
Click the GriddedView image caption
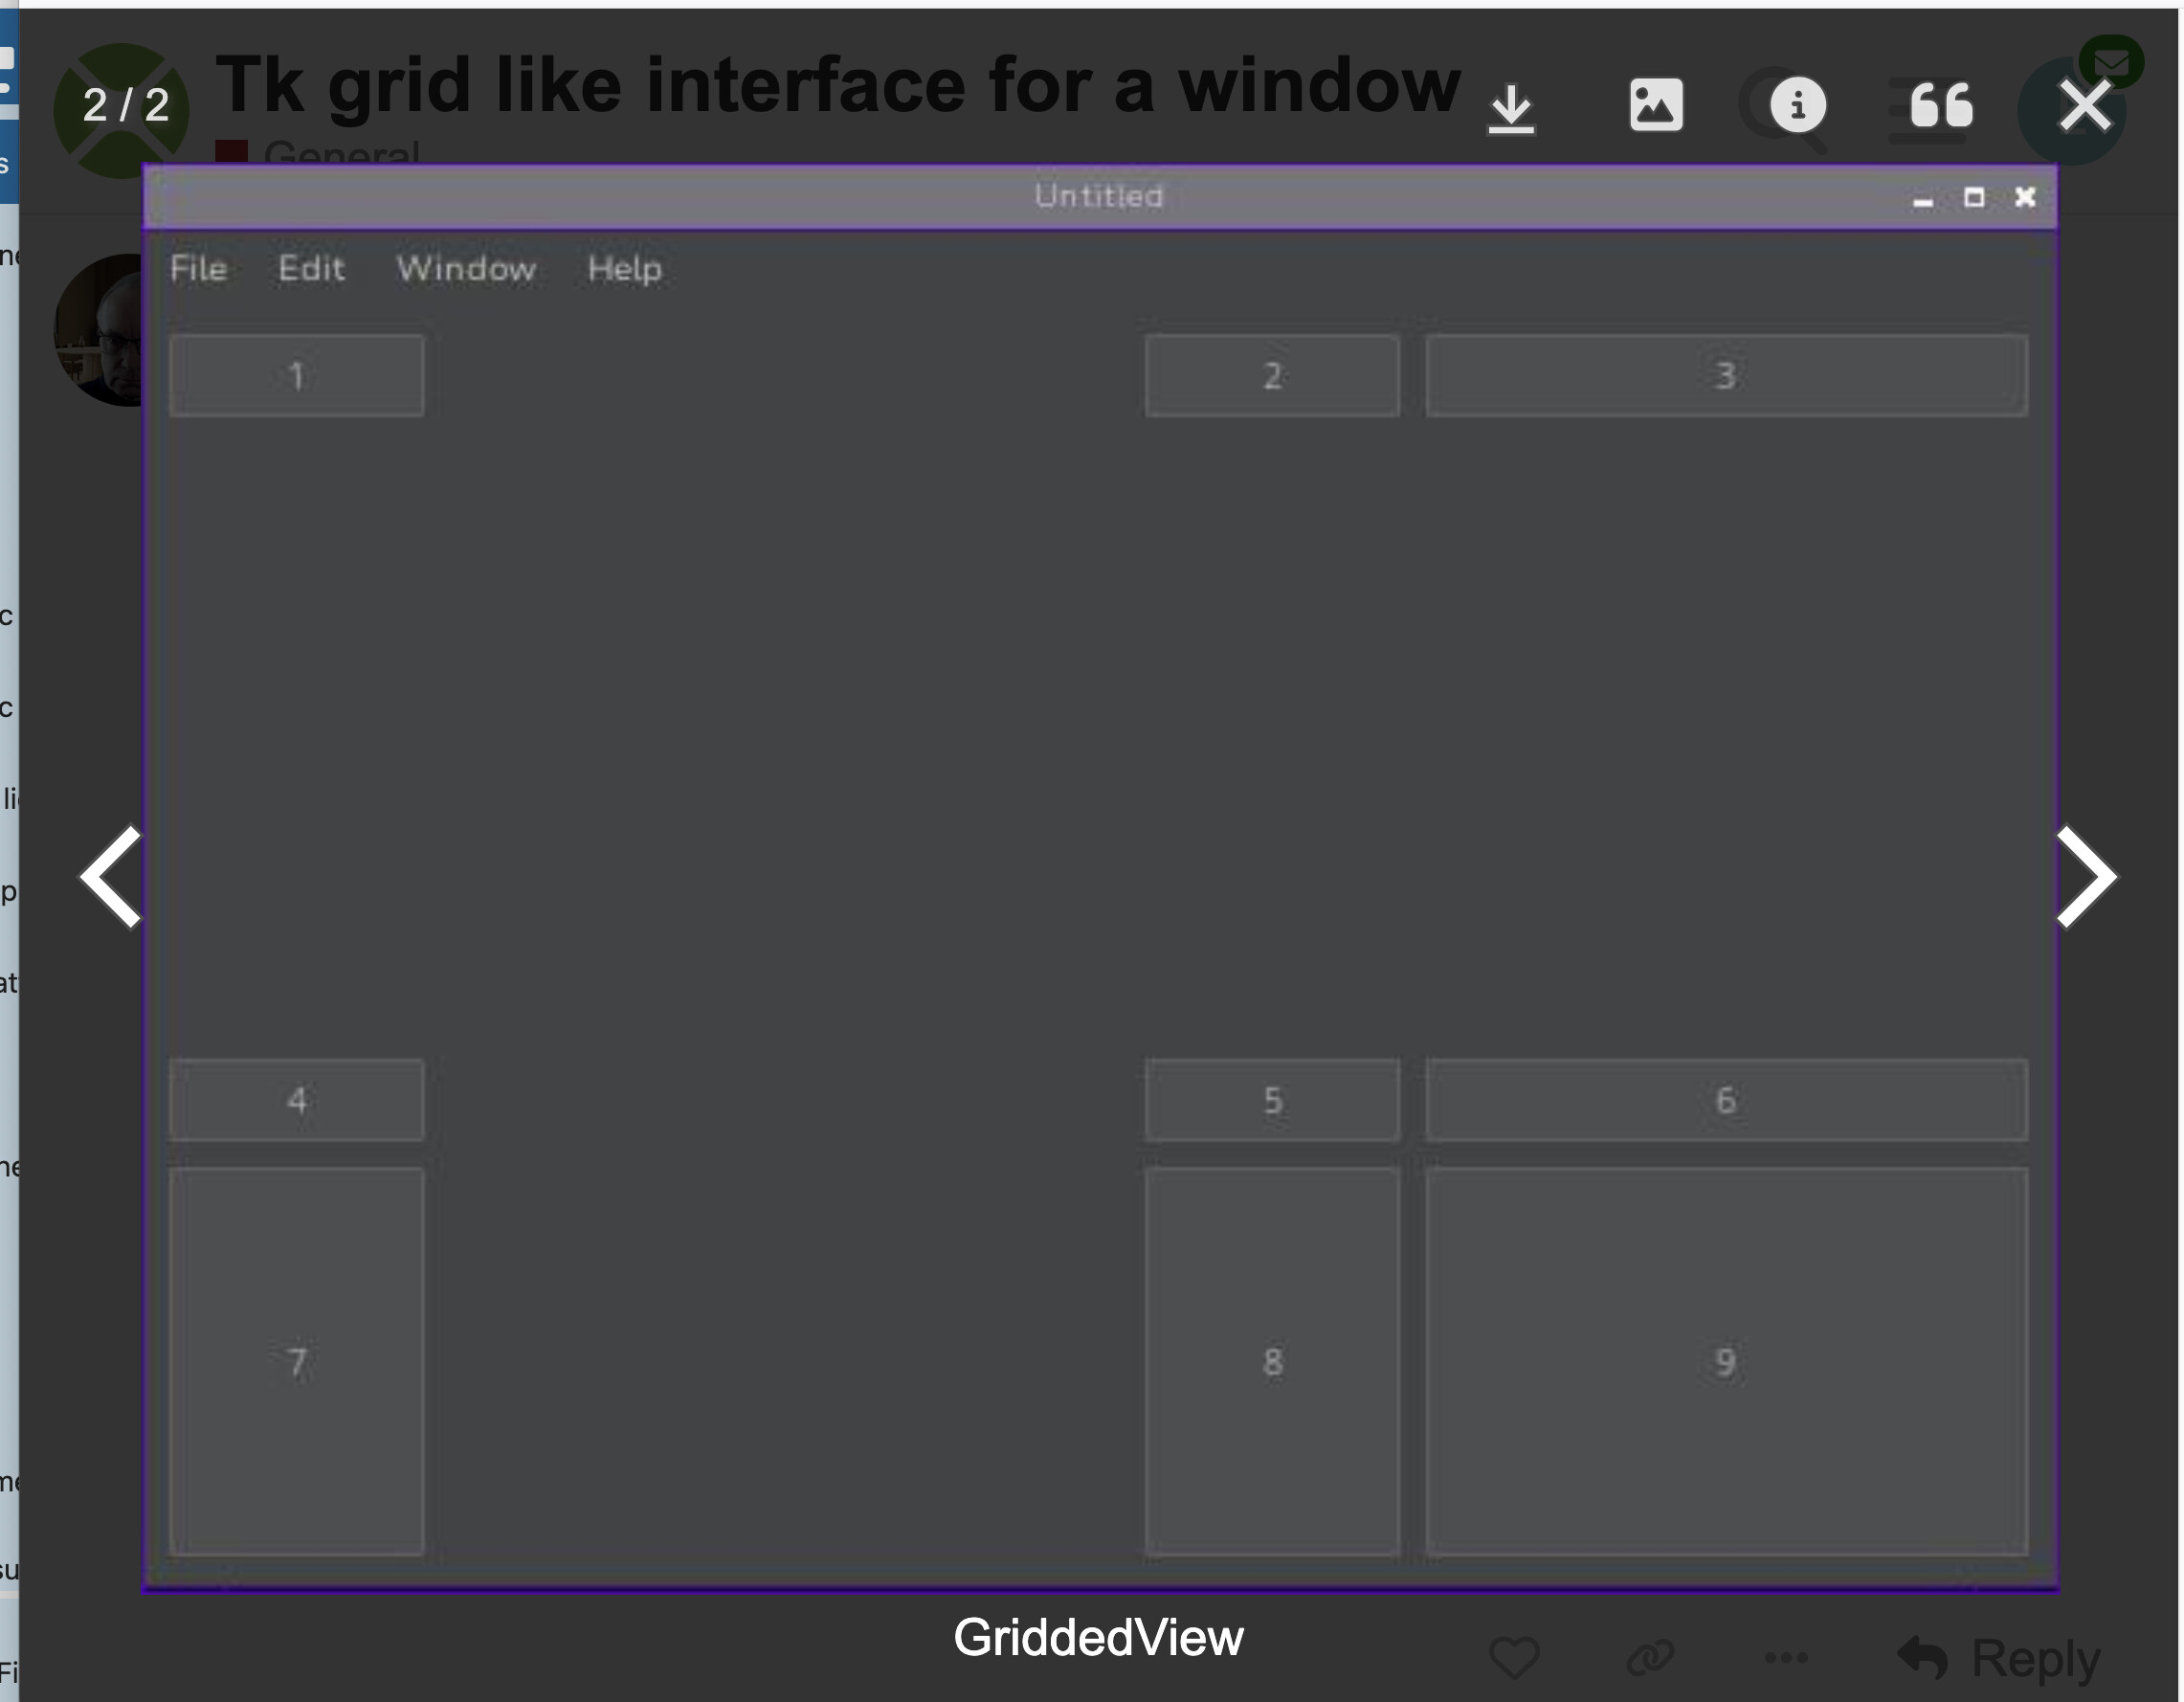(x=1098, y=1638)
